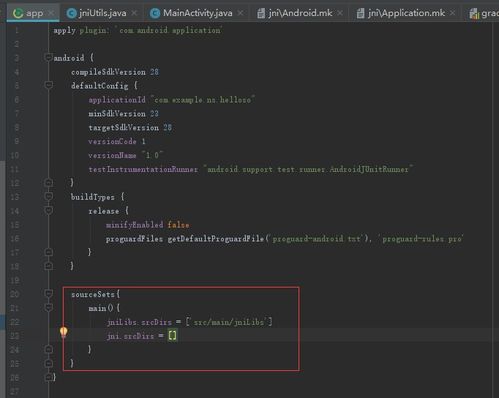Collapse the release block fold marker
Screen dimensions: 499x398
click(x=48, y=210)
